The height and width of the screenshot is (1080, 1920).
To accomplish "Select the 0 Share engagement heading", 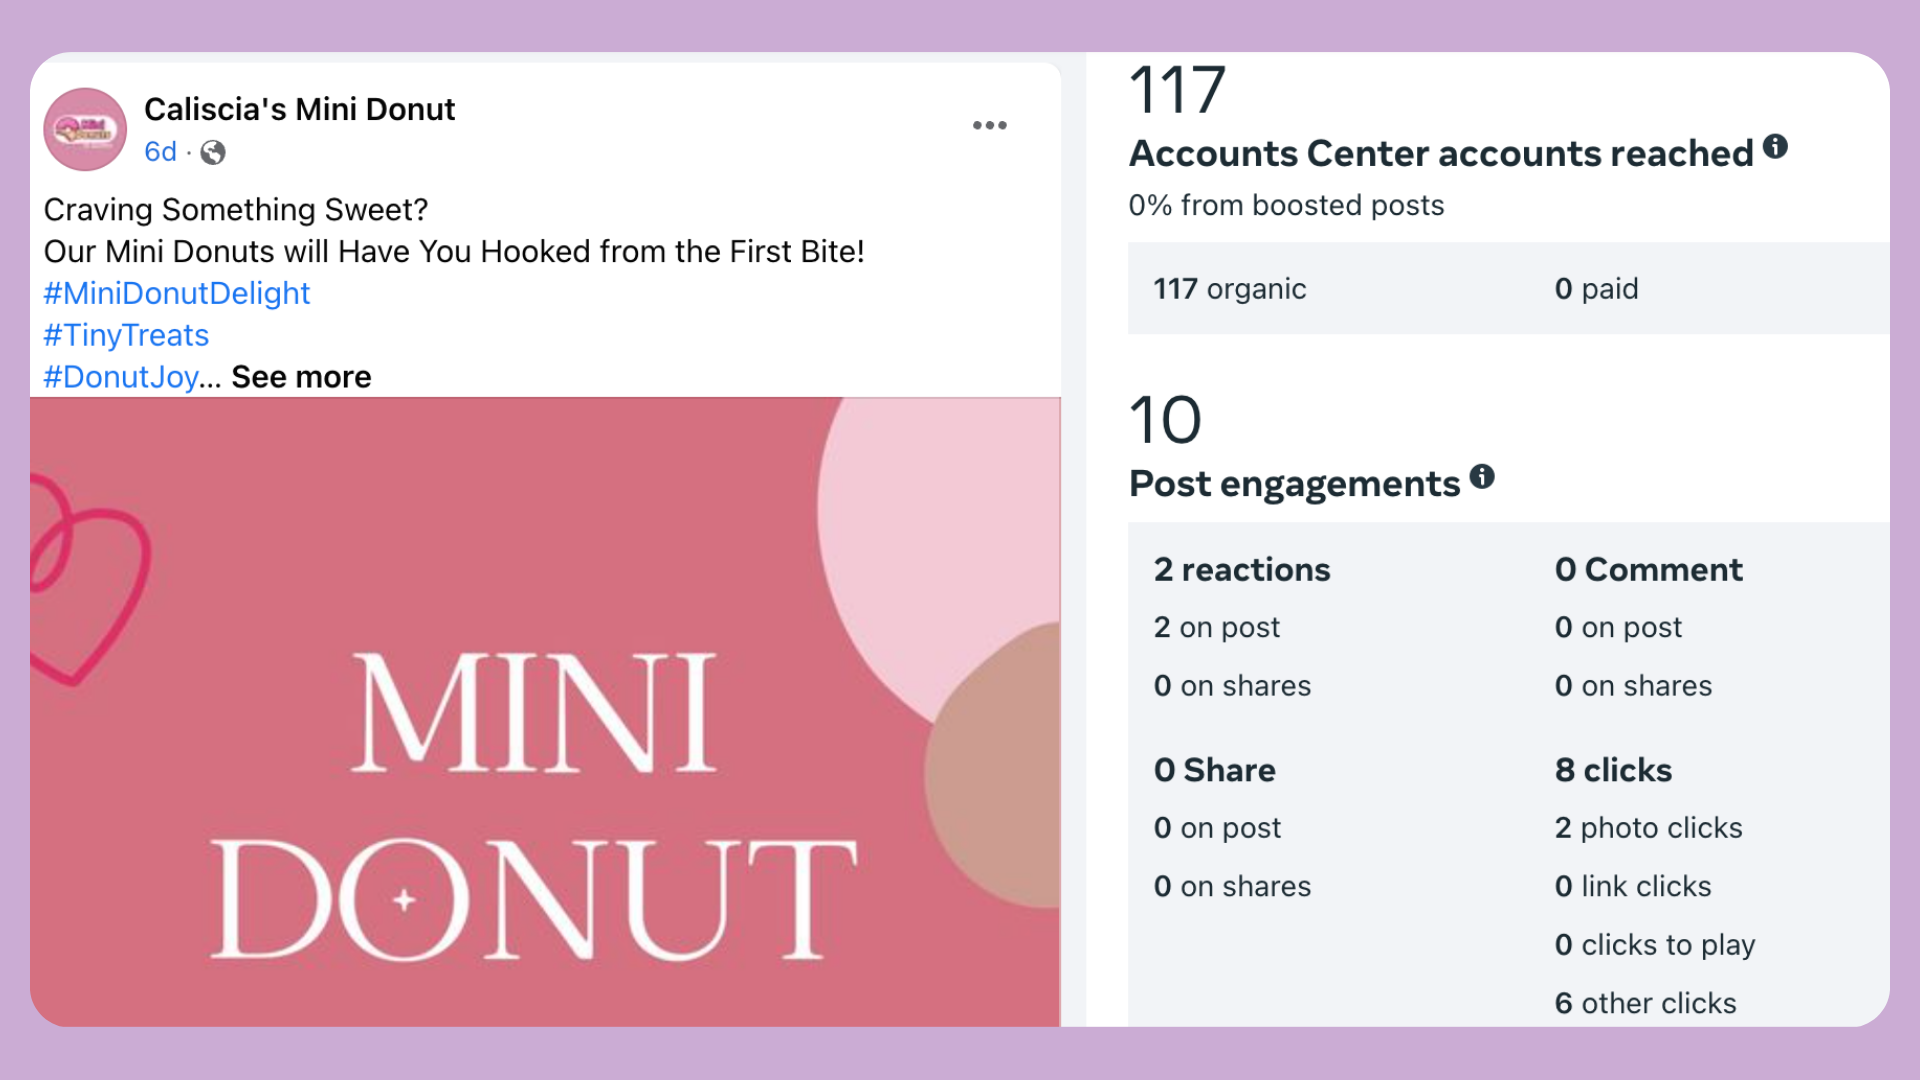I will (x=1214, y=770).
